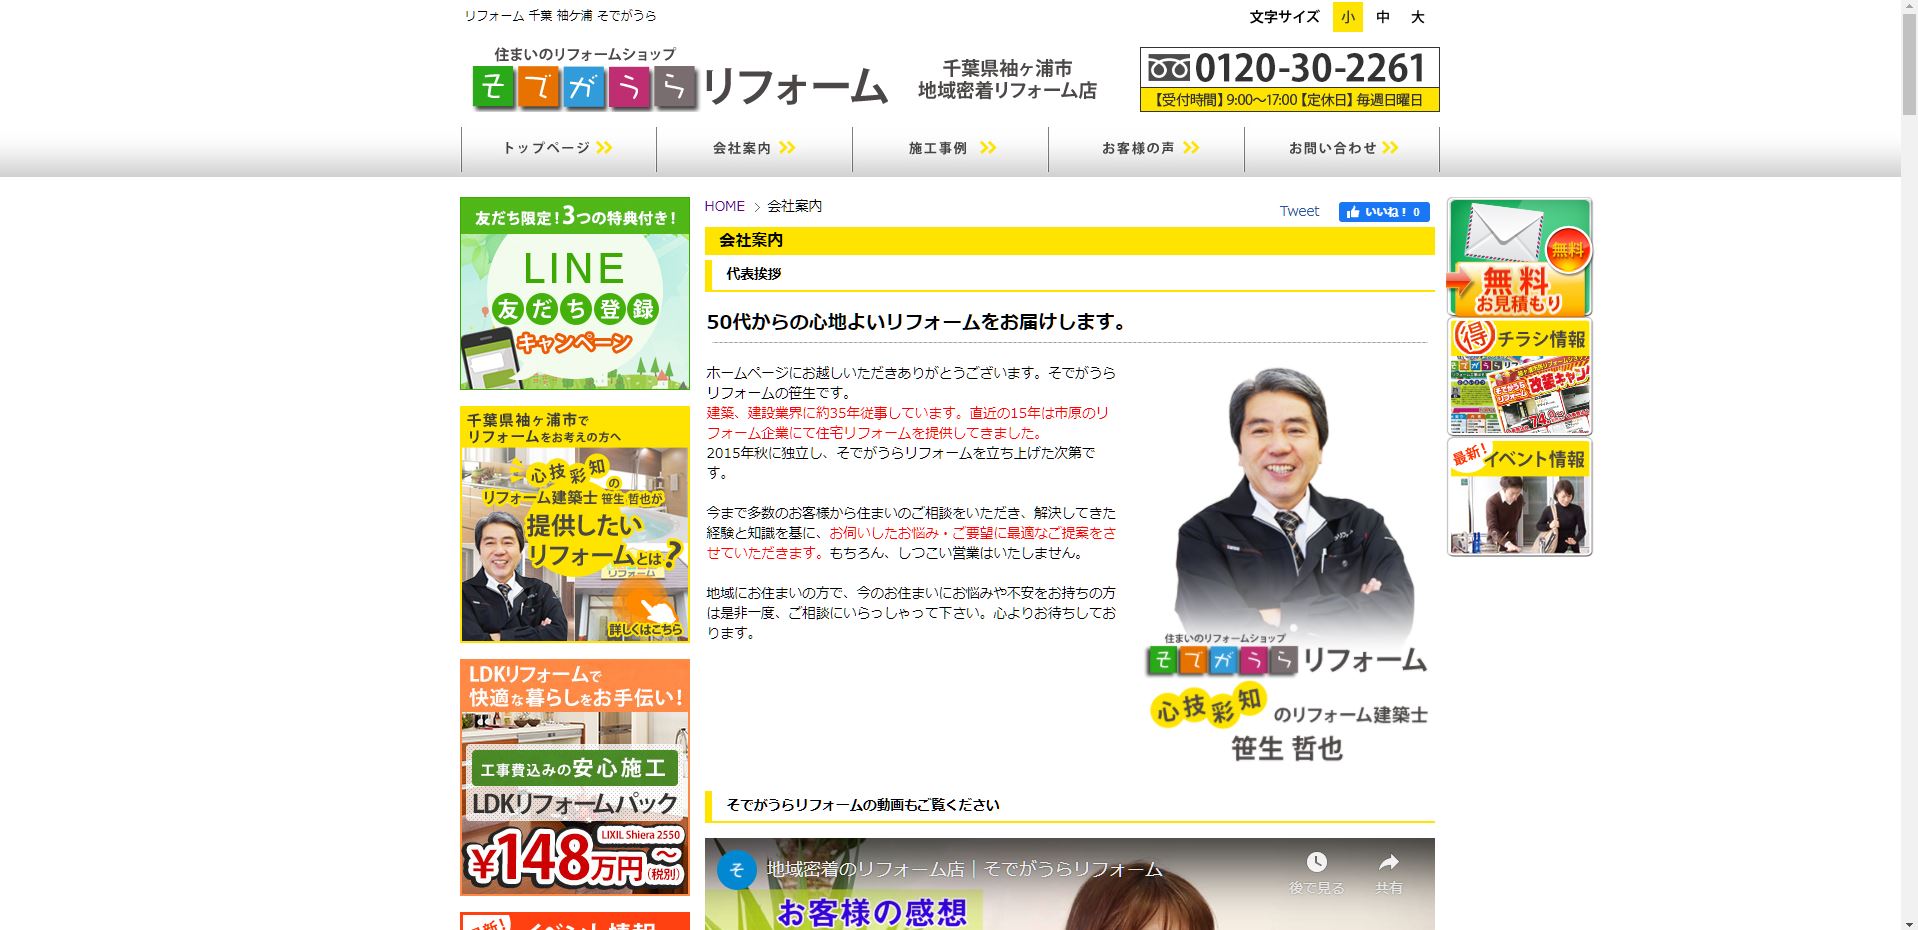The width and height of the screenshot is (1918, 930).
Task: Click partially visible イベント情報 banner at bottom left
Action: [x=575, y=921]
